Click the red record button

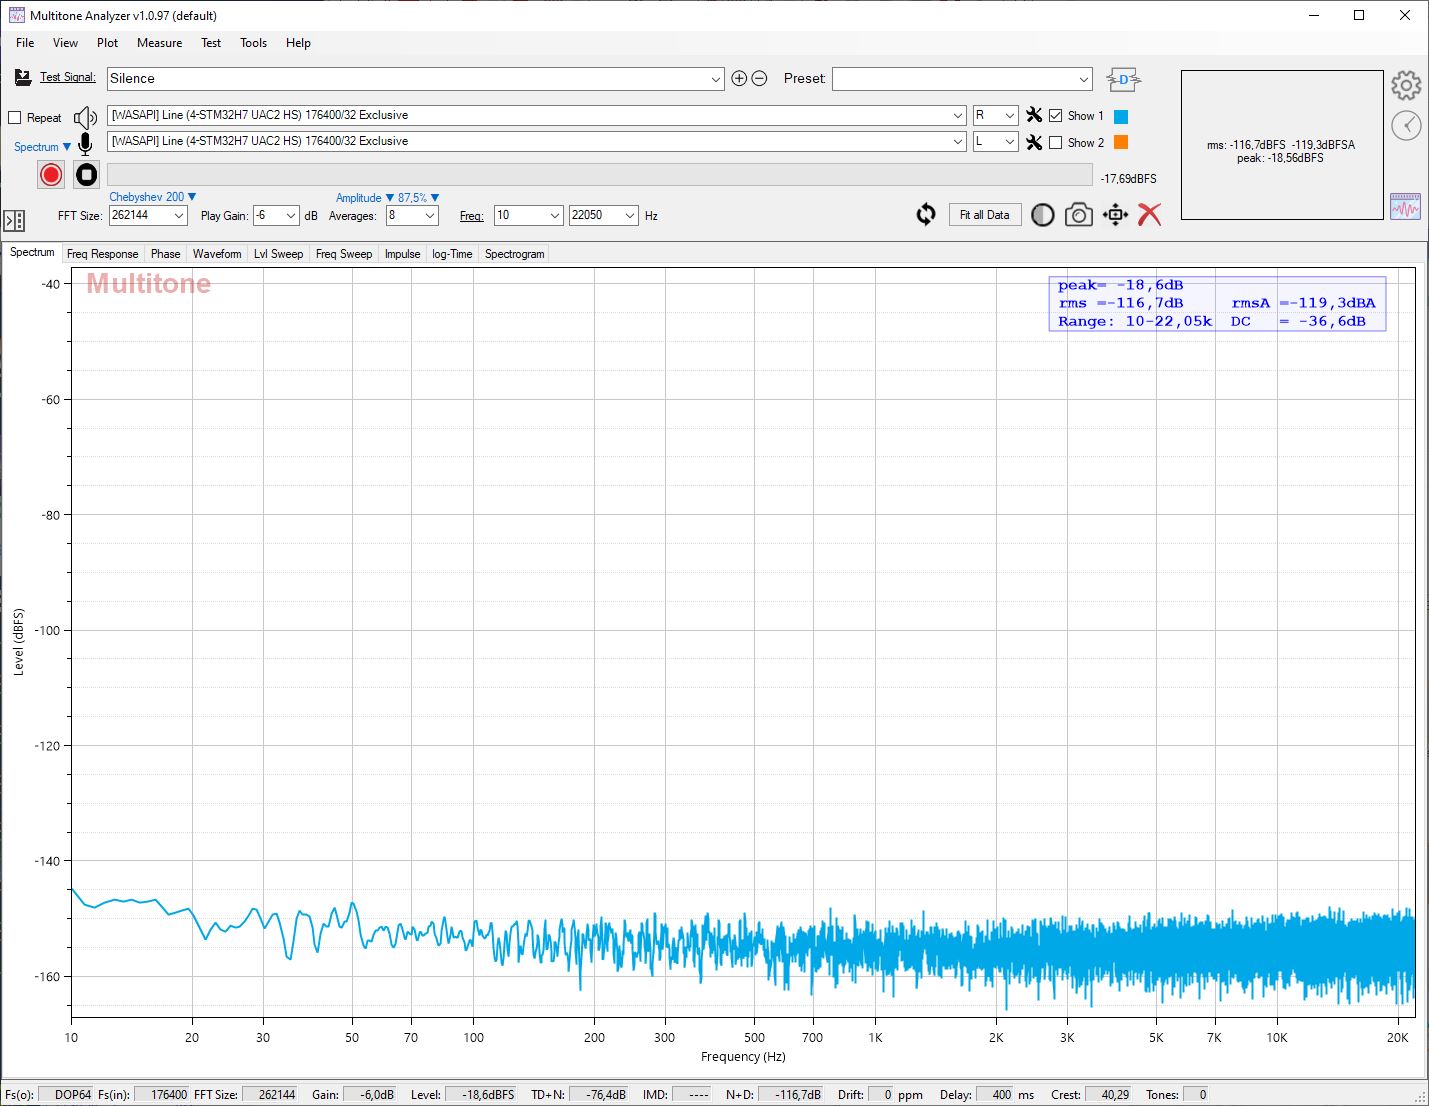51,175
